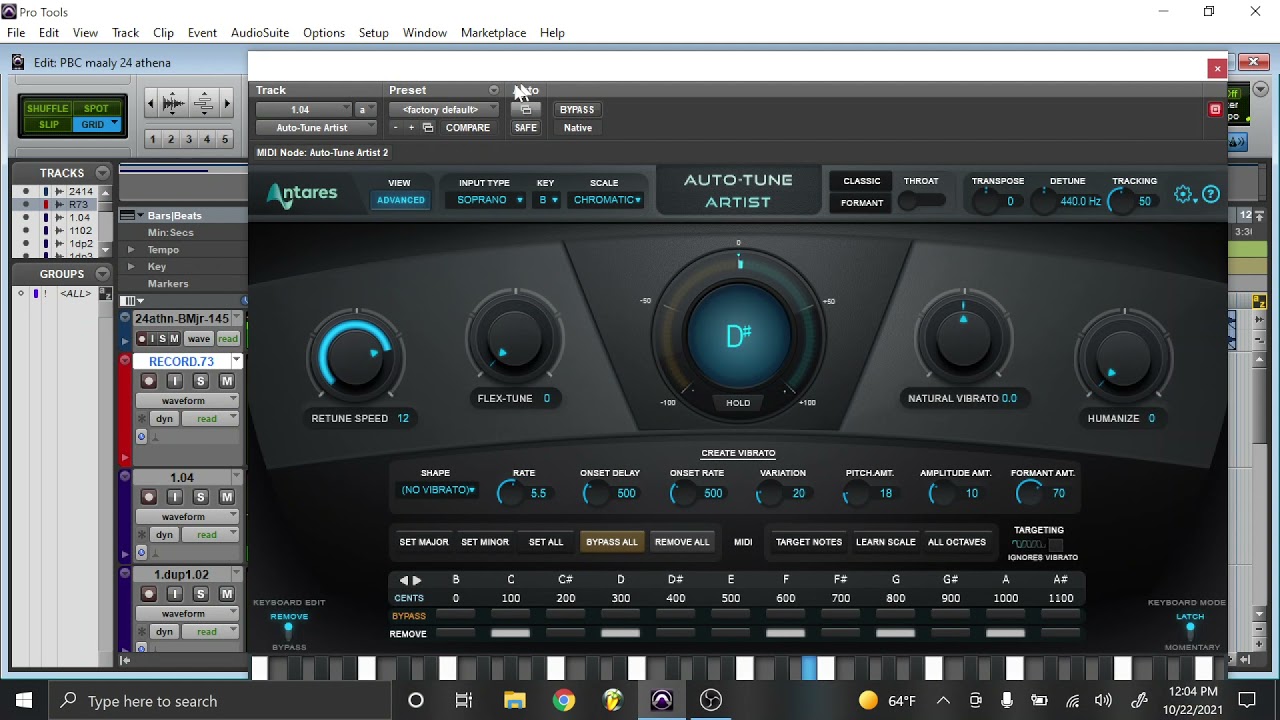Open Windows Task View
The height and width of the screenshot is (720, 1280).
coord(464,700)
